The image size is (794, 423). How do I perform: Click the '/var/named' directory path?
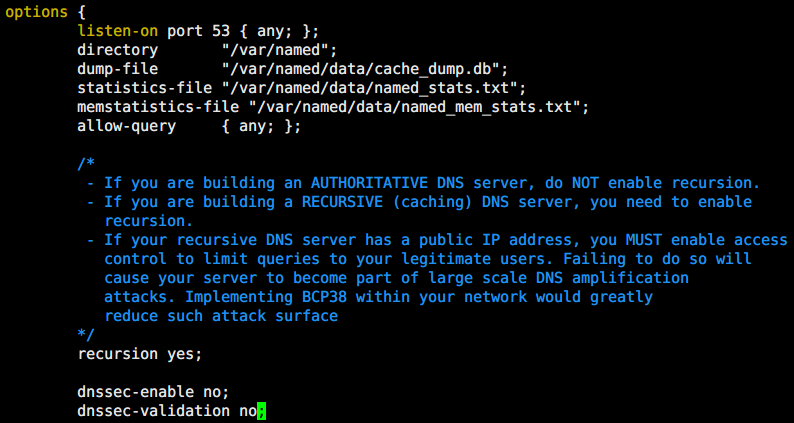click(280, 50)
